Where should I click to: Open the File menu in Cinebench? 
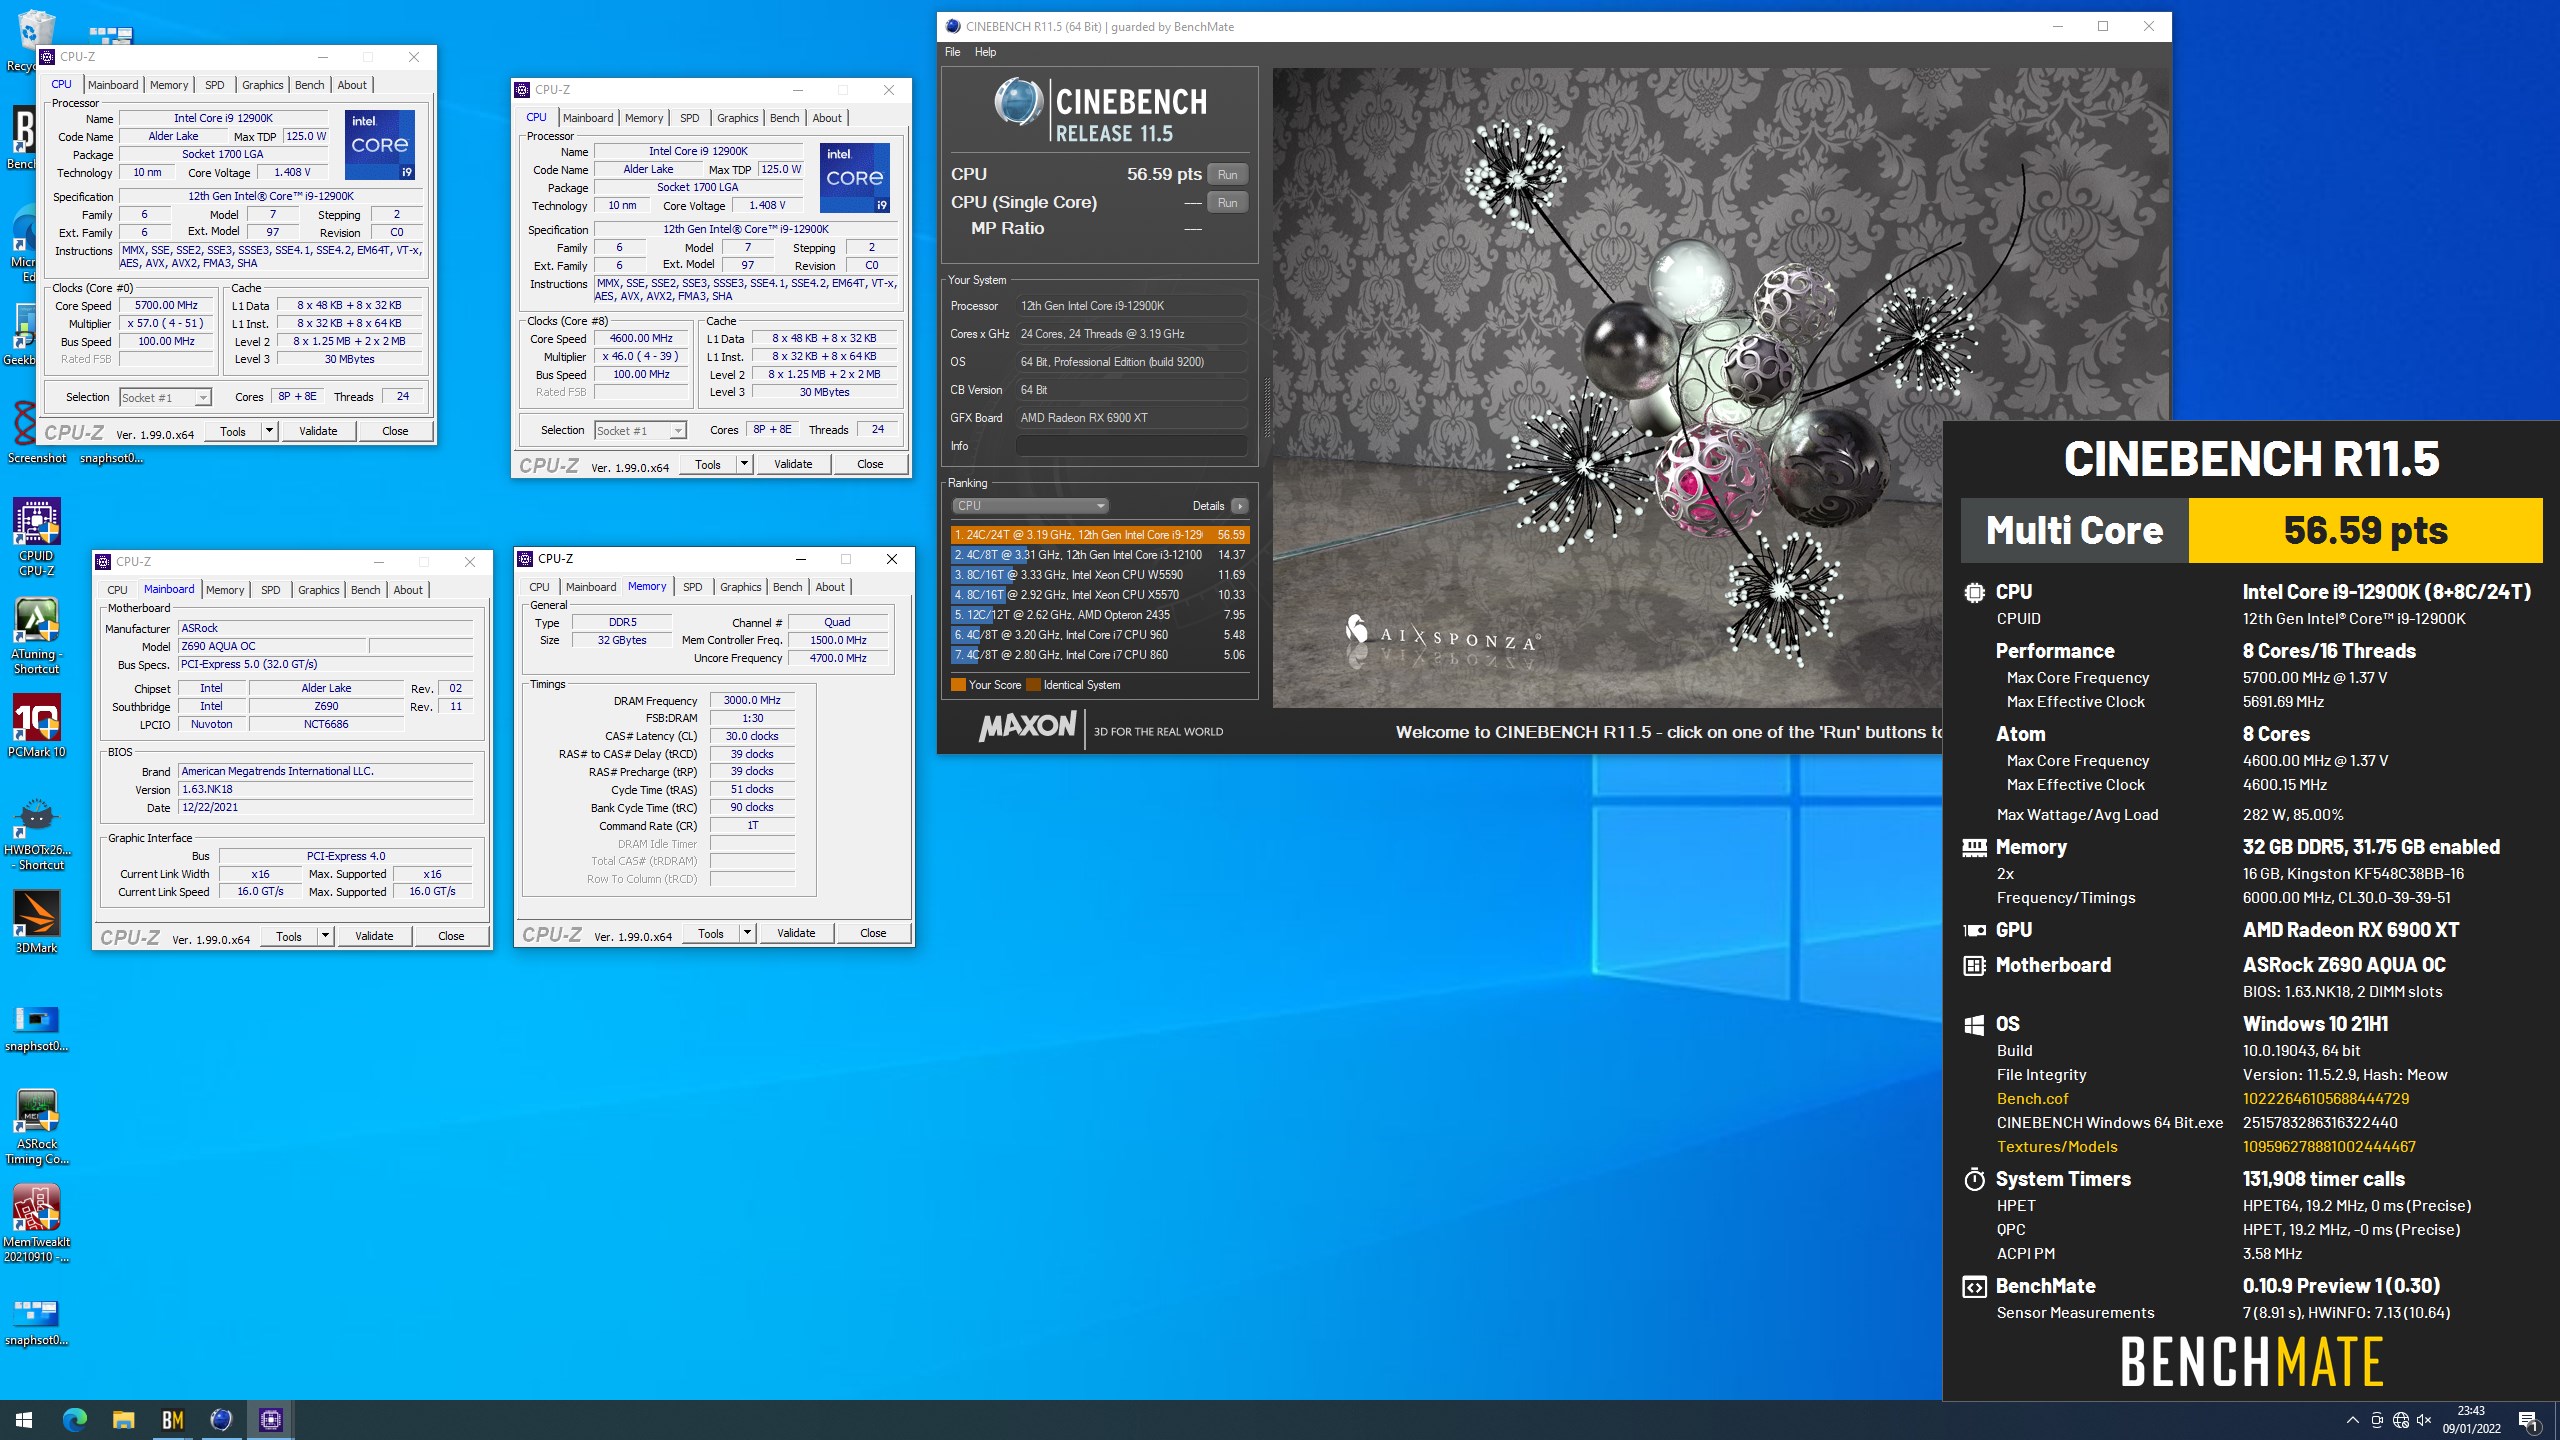click(x=952, y=52)
